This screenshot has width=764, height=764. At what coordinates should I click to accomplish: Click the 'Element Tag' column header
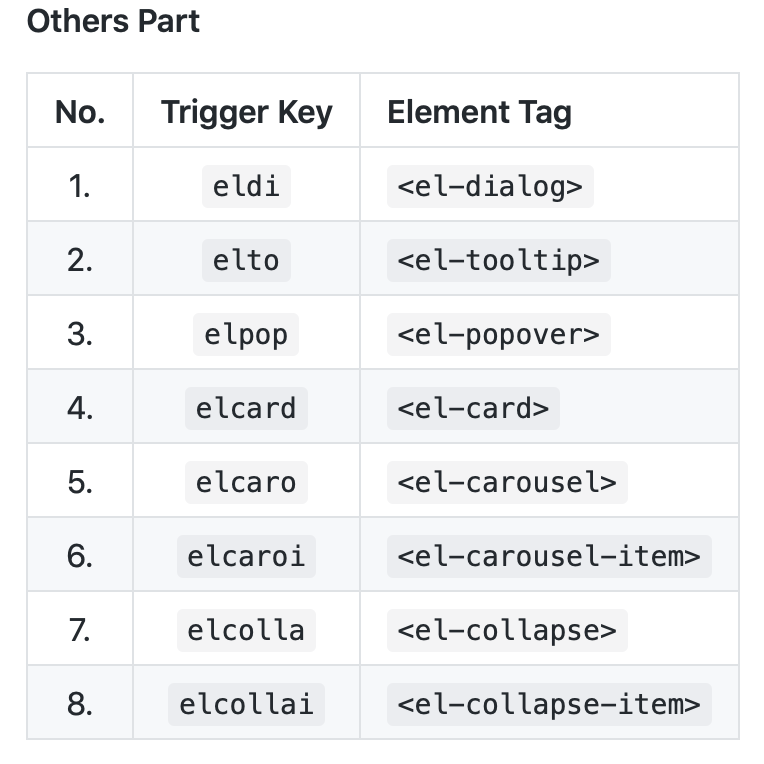coord(479,112)
